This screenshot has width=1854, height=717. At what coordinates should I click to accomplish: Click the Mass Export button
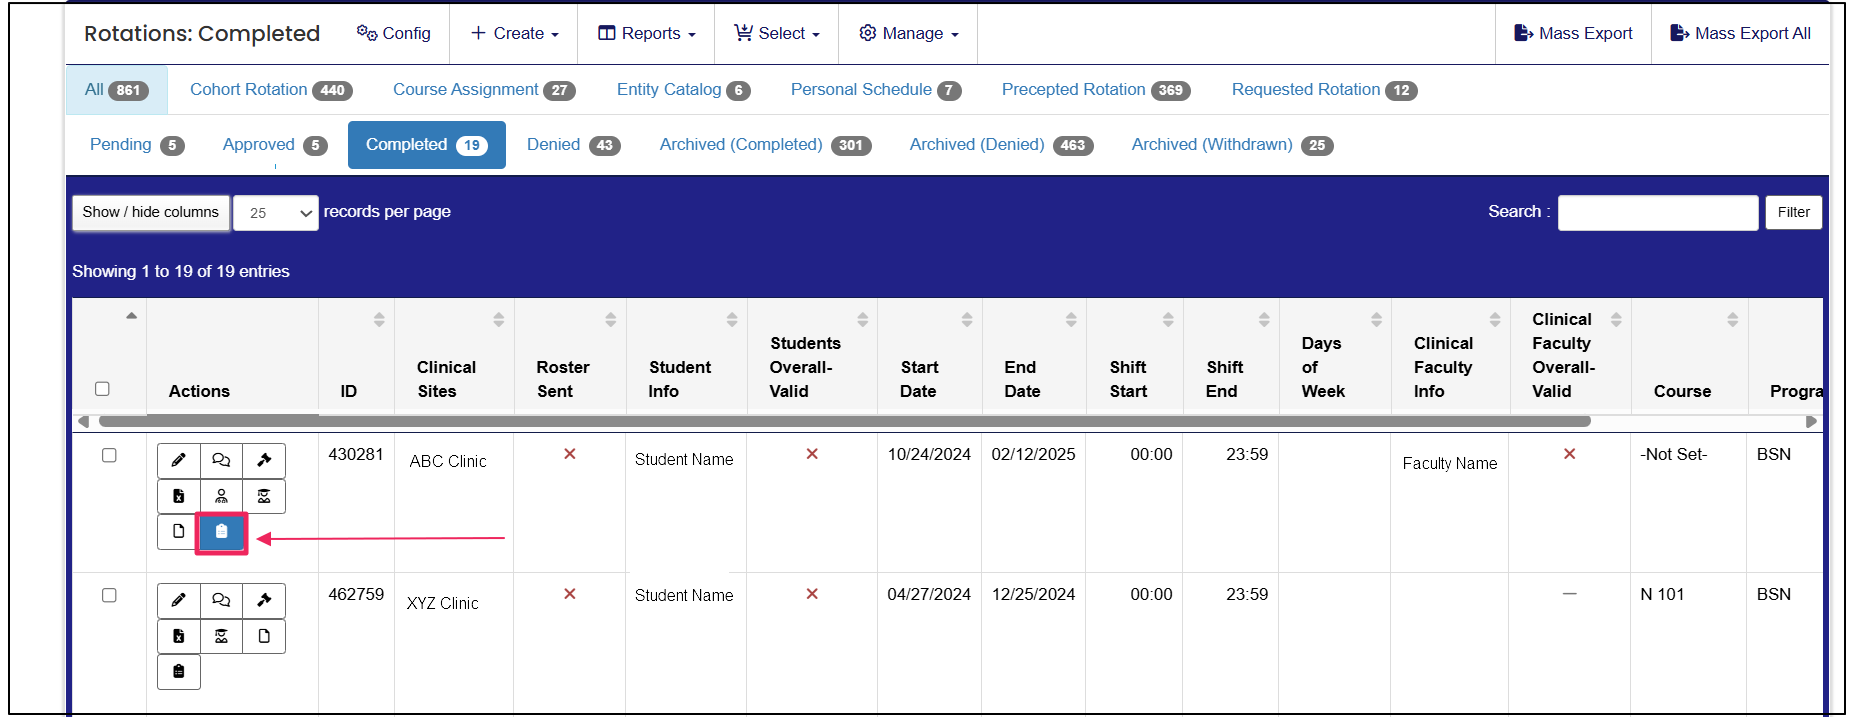click(1573, 33)
